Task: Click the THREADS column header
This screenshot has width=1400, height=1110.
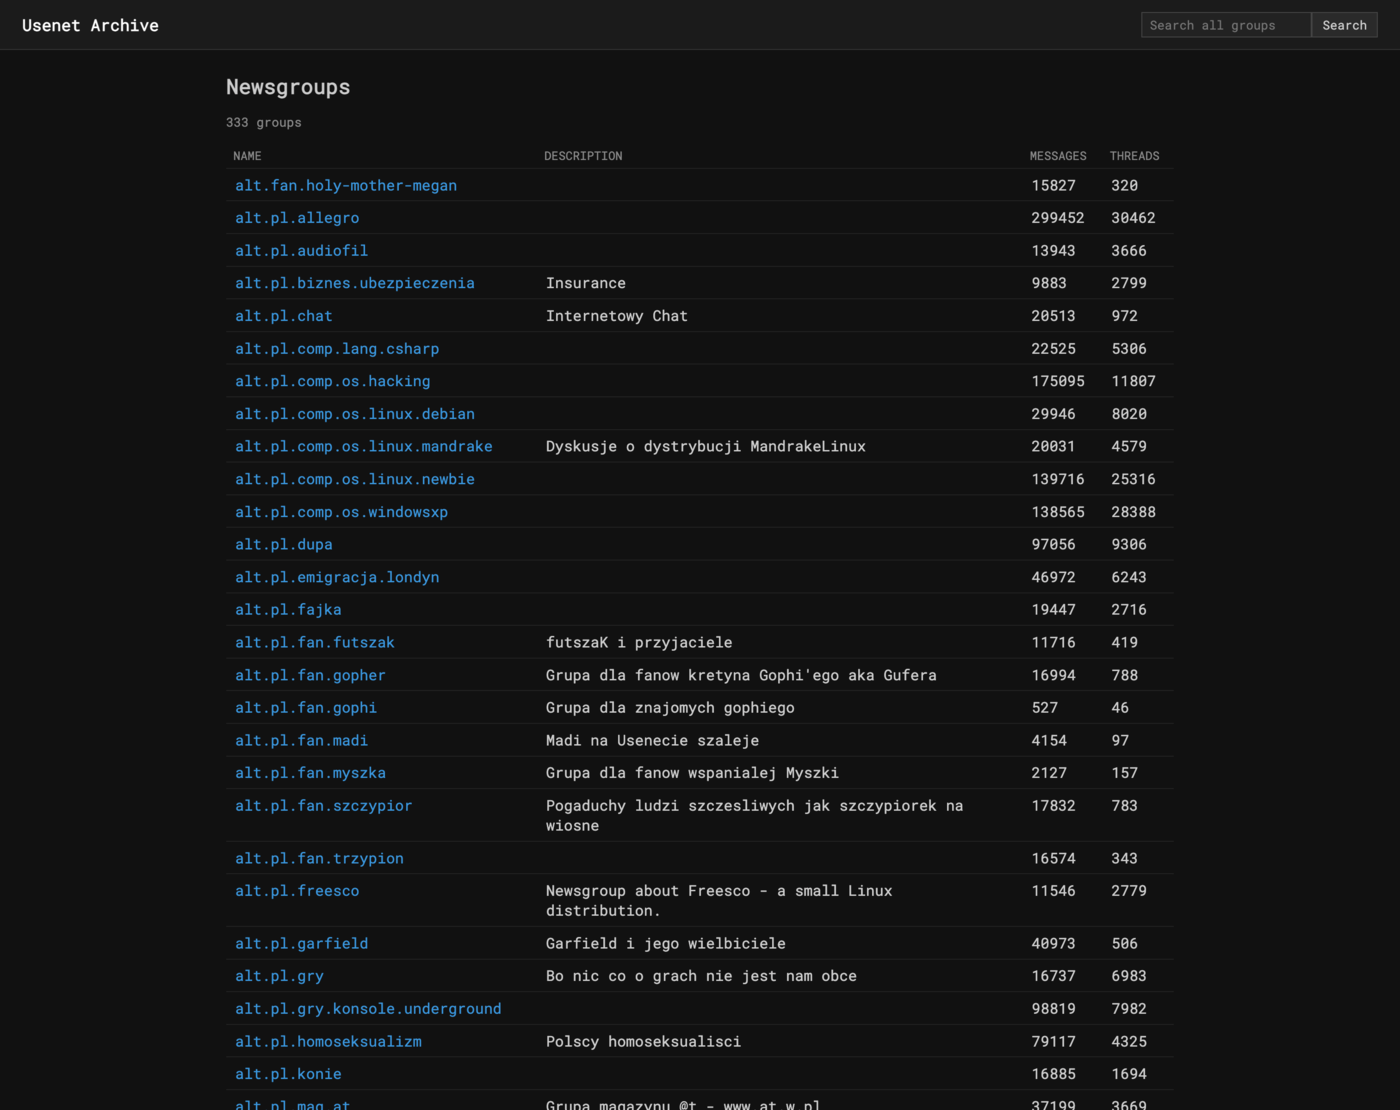Action: tap(1135, 156)
